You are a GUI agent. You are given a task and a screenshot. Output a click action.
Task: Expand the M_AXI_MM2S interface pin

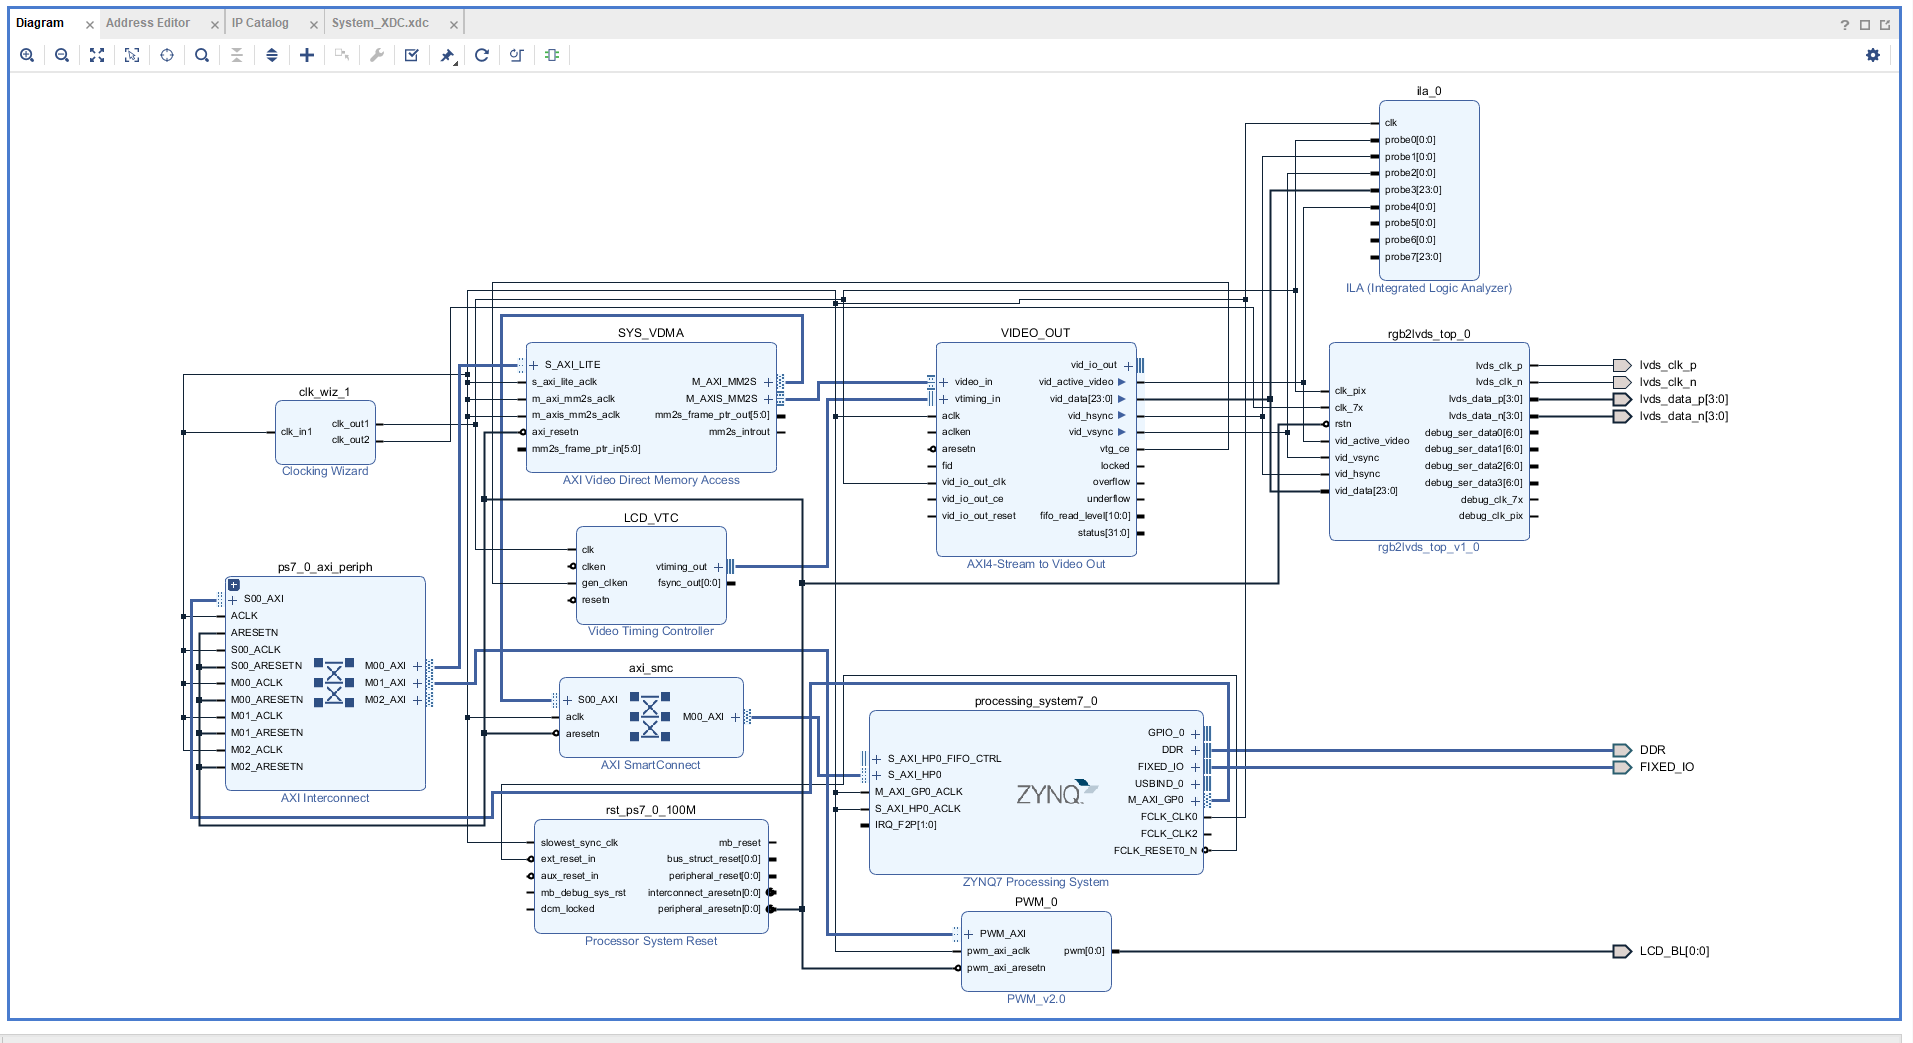(768, 382)
